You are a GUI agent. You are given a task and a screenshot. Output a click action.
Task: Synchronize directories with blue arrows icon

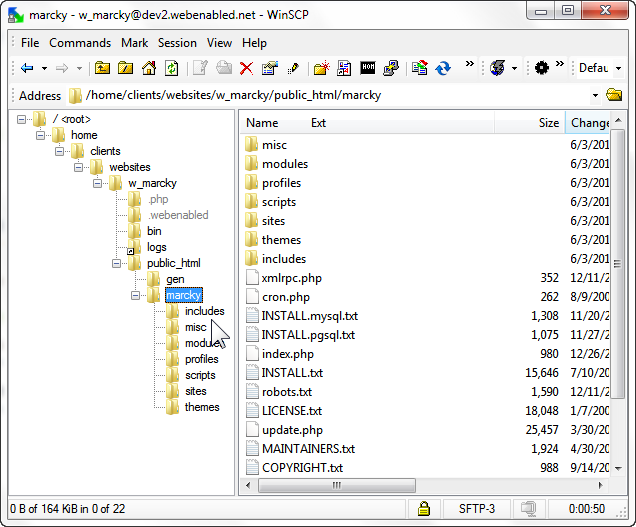443,68
